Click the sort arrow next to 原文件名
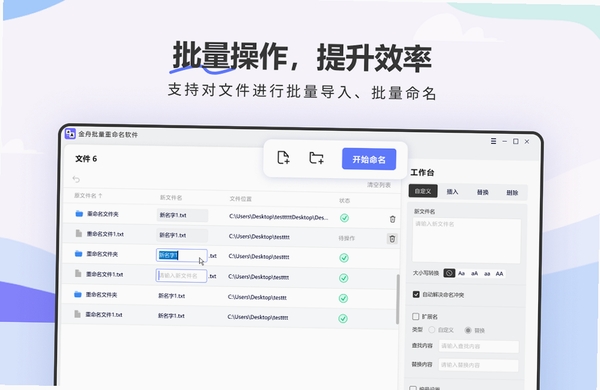600x390 pixels. click(100, 196)
